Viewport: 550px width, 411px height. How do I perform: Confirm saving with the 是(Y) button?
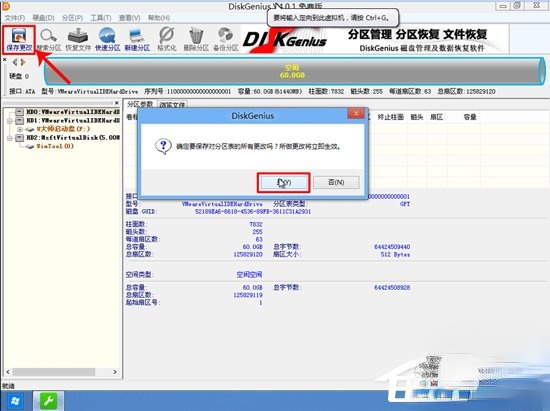coord(283,182)
